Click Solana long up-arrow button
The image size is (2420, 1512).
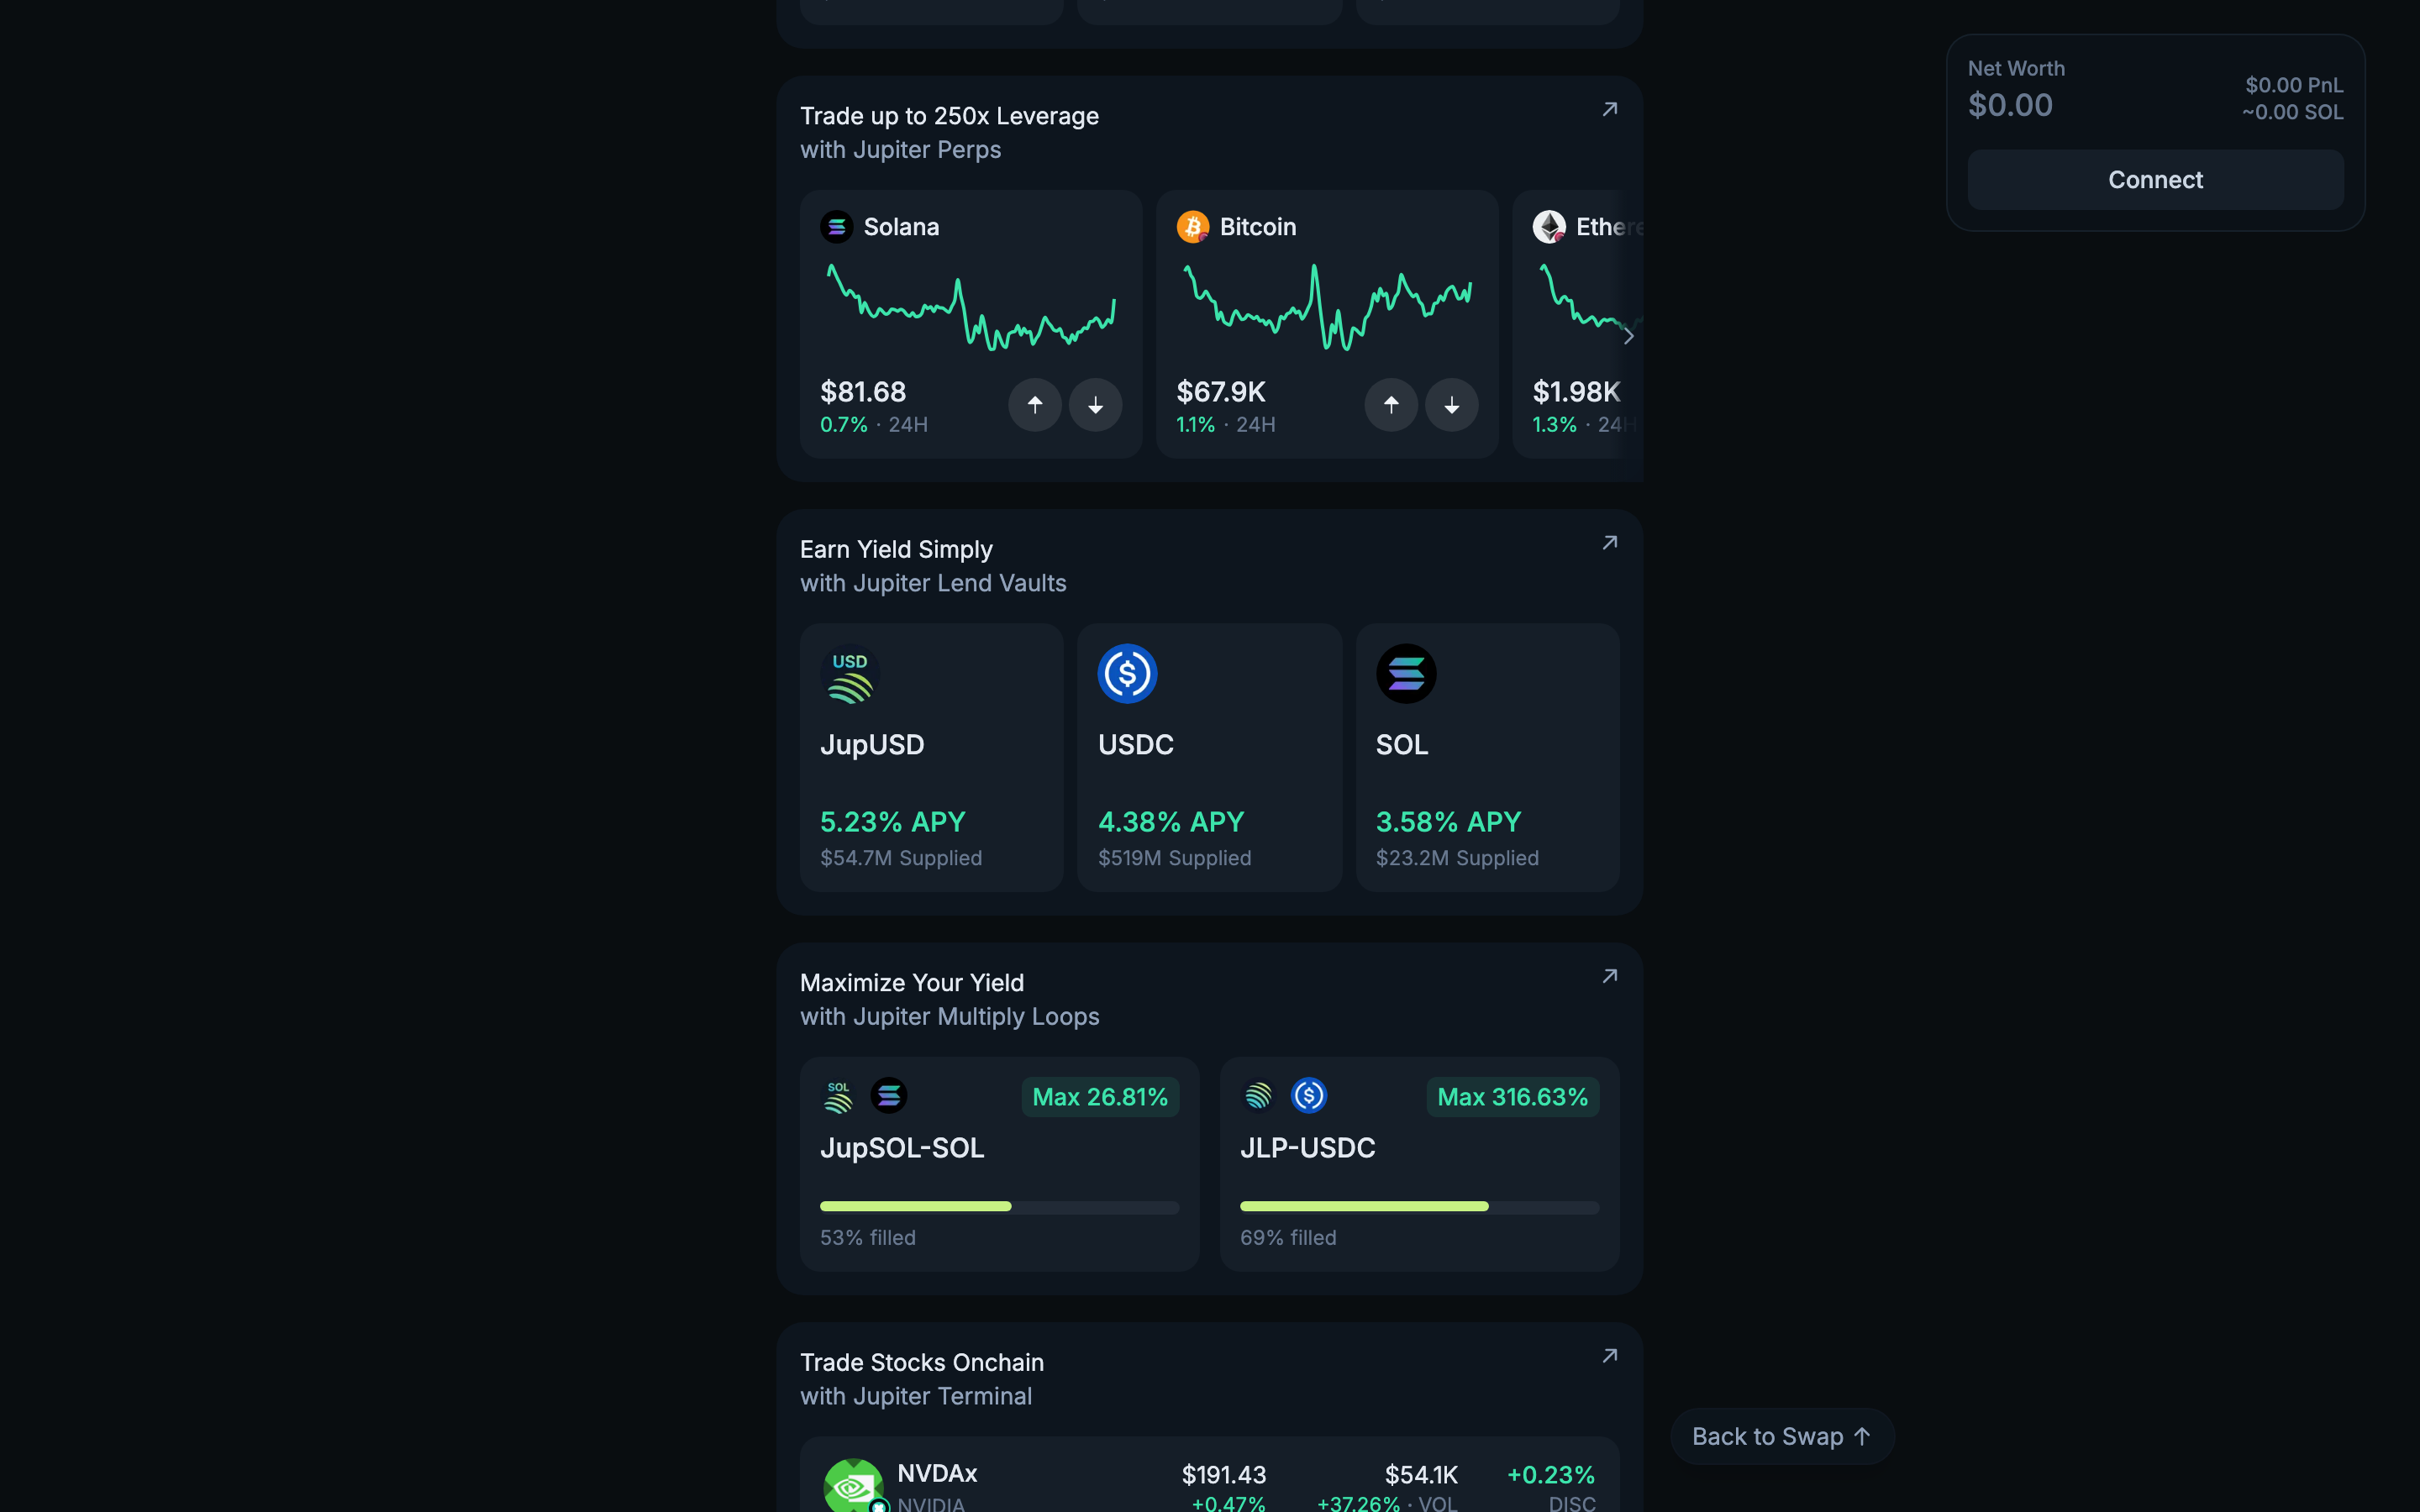click(x=1034, y=404)
